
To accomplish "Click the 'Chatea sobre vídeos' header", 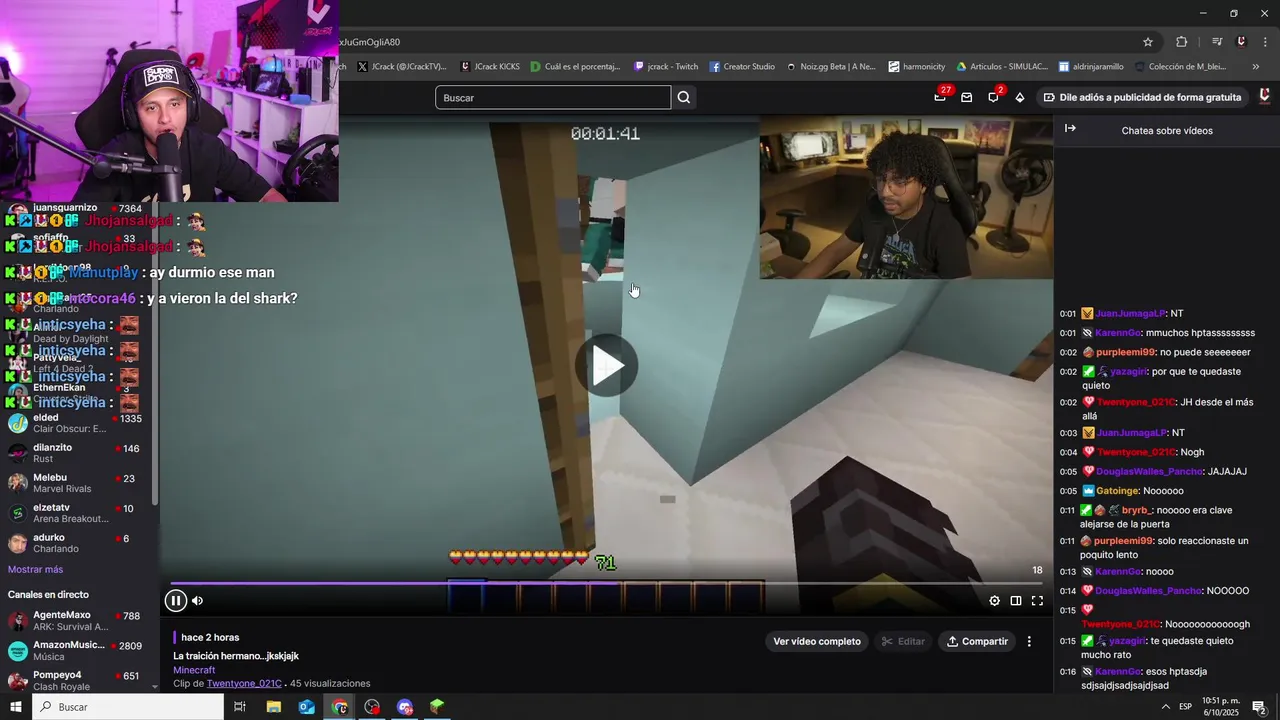I will (x=1167, y=130).
